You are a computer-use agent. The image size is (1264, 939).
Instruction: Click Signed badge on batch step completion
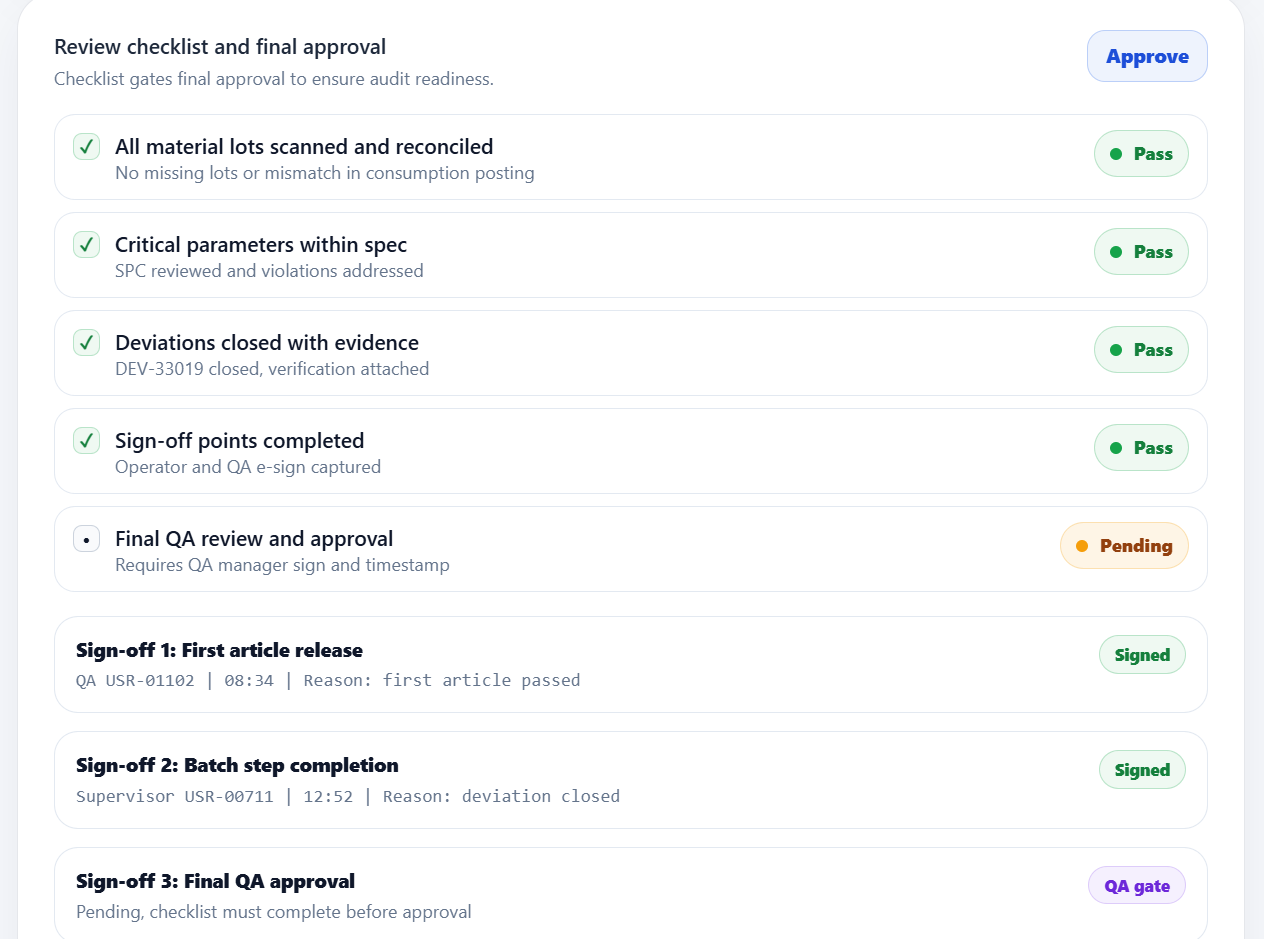tap(1142, 770)
